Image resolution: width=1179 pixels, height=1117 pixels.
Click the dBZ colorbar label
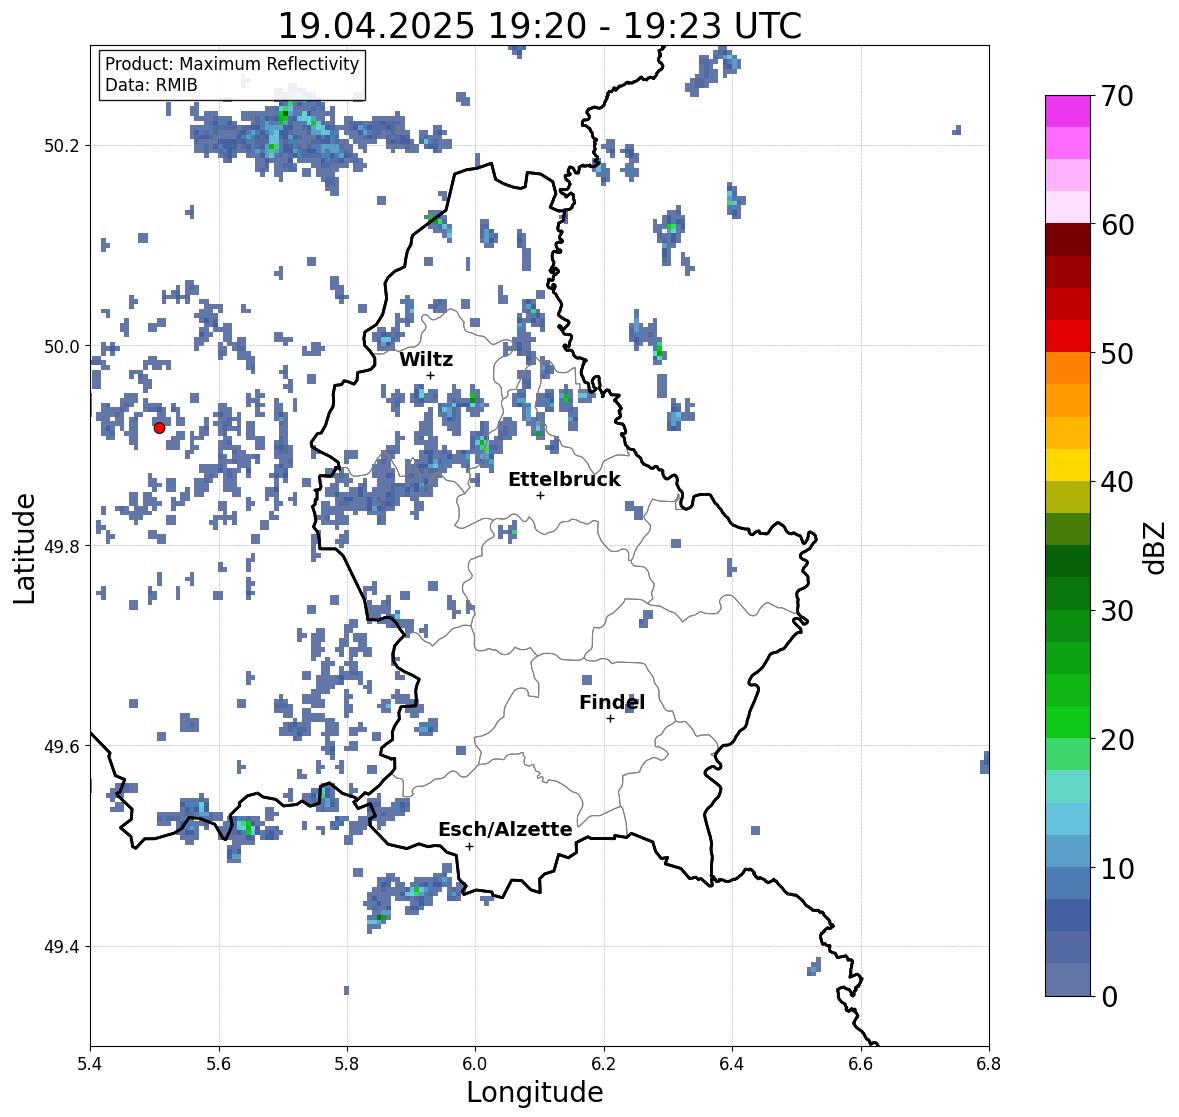[1156, 547]
